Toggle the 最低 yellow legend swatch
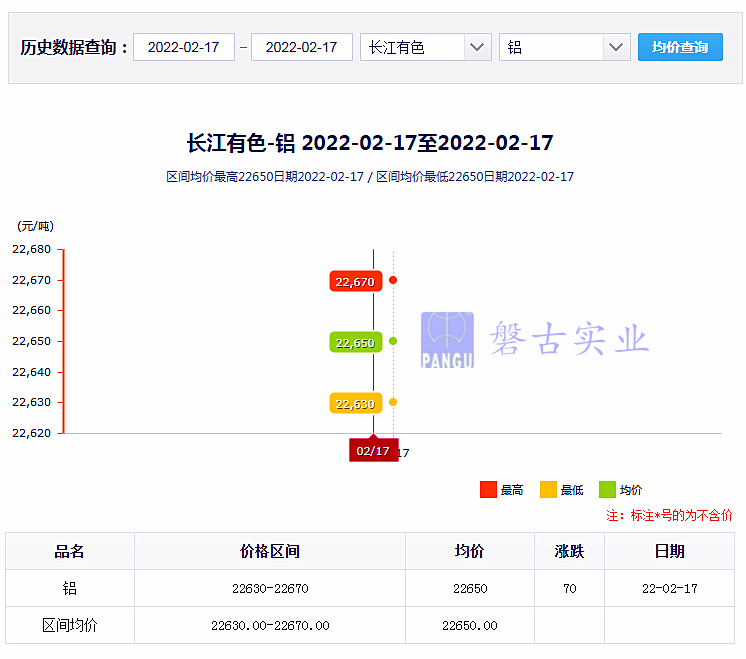Image resolution: width=746 pixels, height=659 pixels. [x=548, y=490]
